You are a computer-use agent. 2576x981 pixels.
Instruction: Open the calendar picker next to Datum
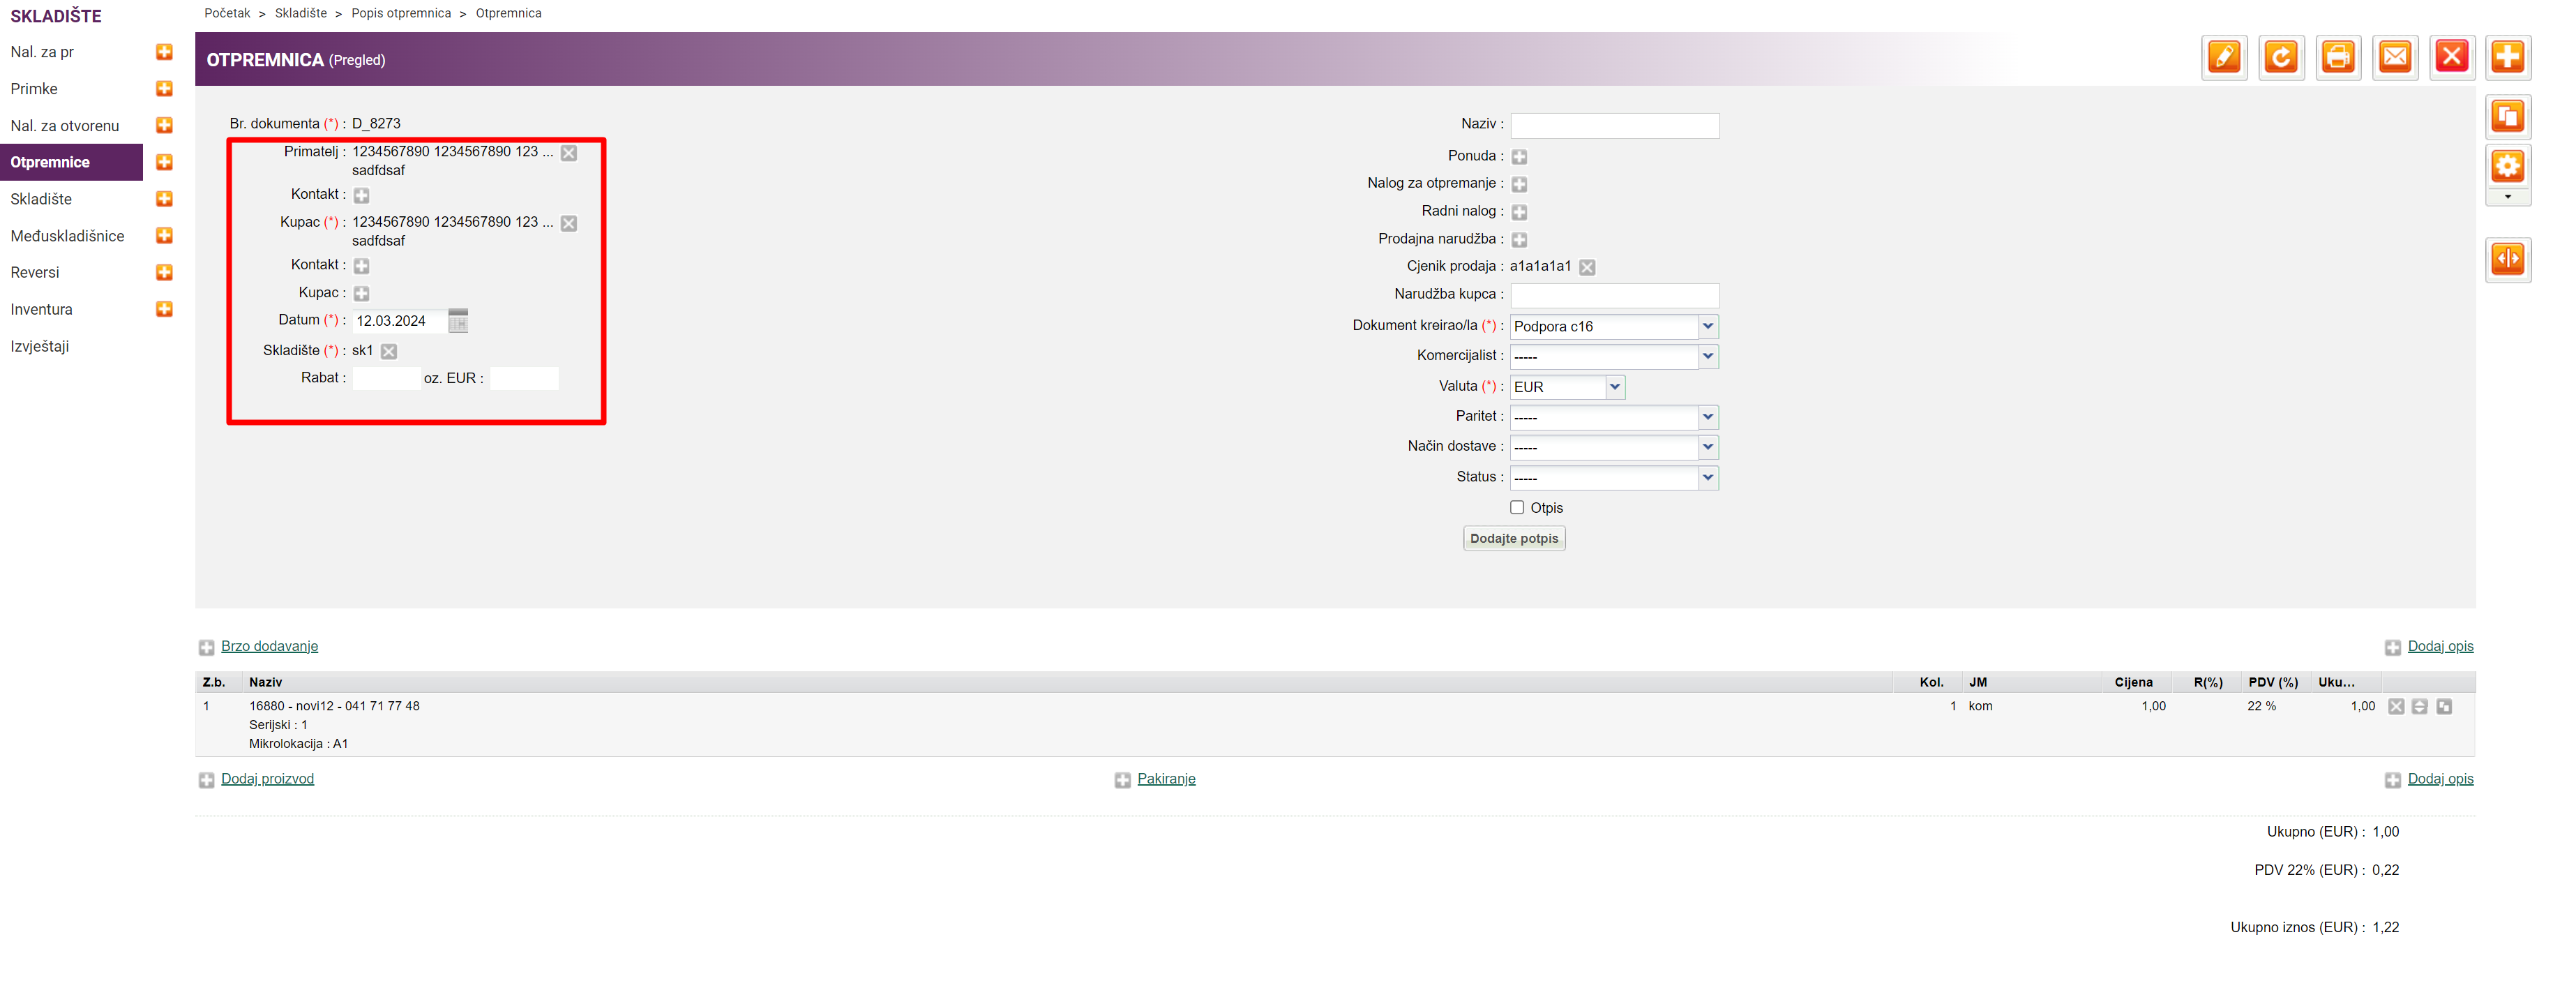(458, 321)
